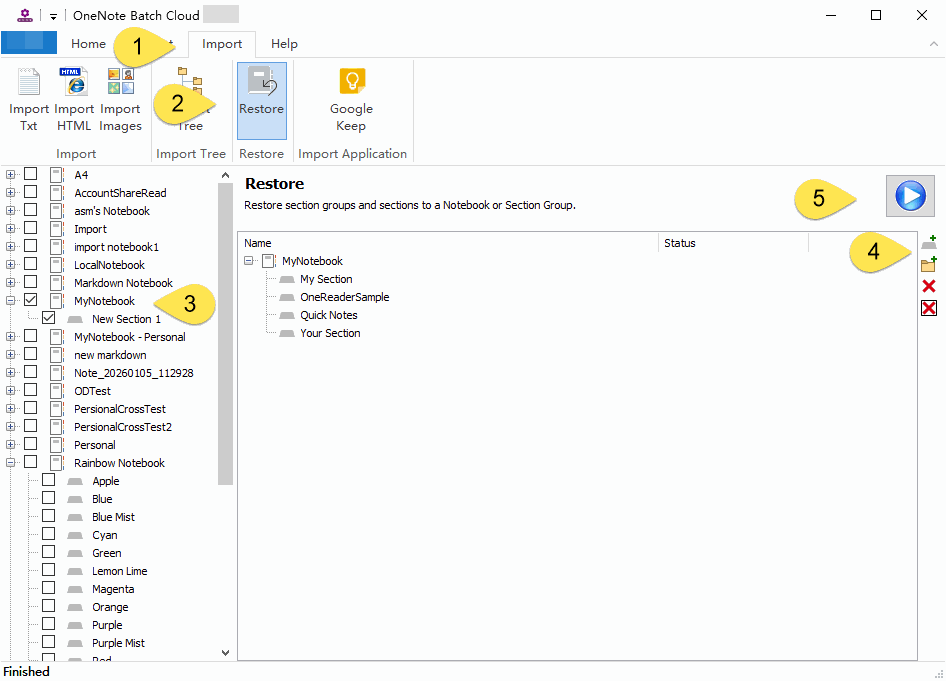This screenshot has width=946, height=681.
Task: Click the notebook tree vertical scrollbar
Action: [225, 330]
